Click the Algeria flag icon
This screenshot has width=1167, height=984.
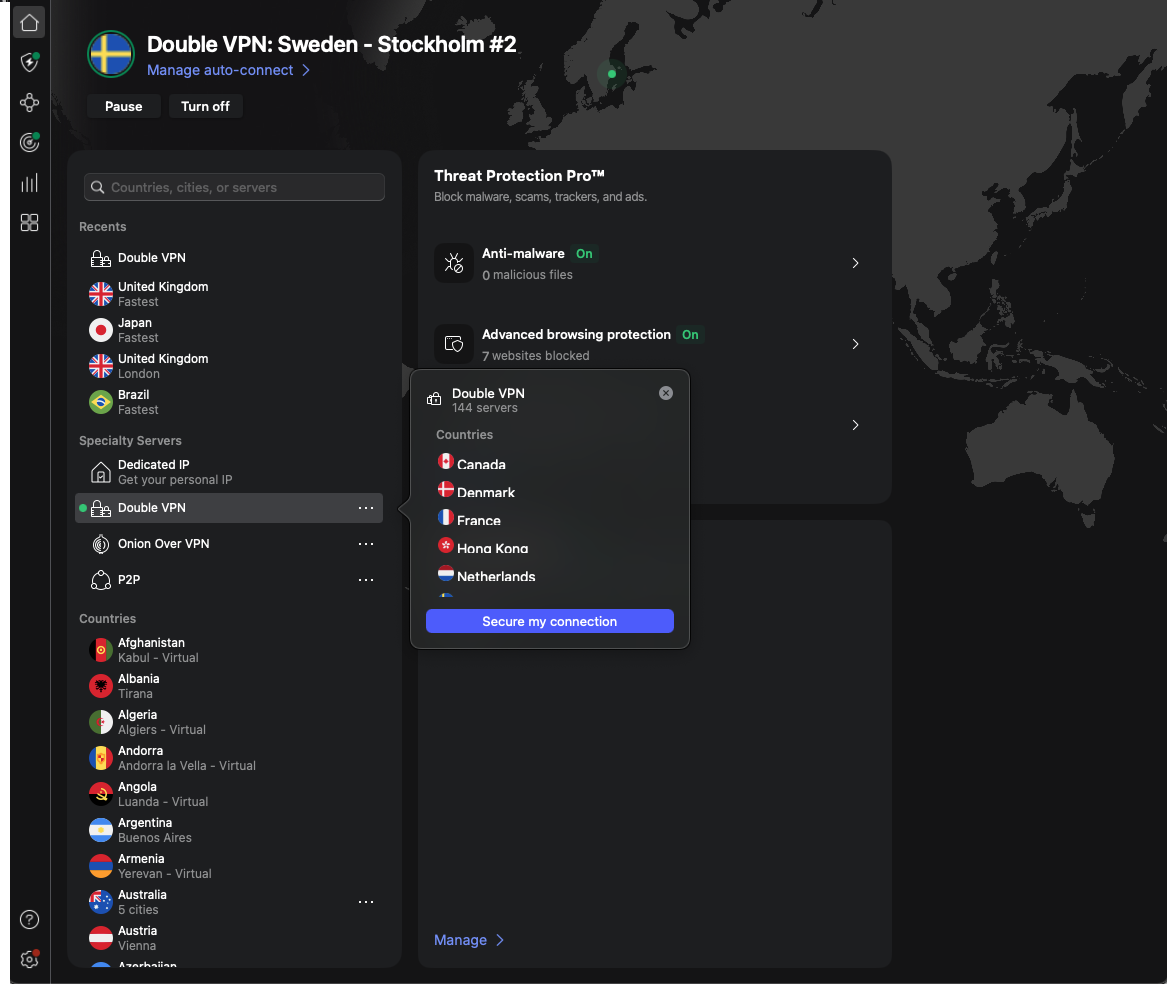click(100, 722)
